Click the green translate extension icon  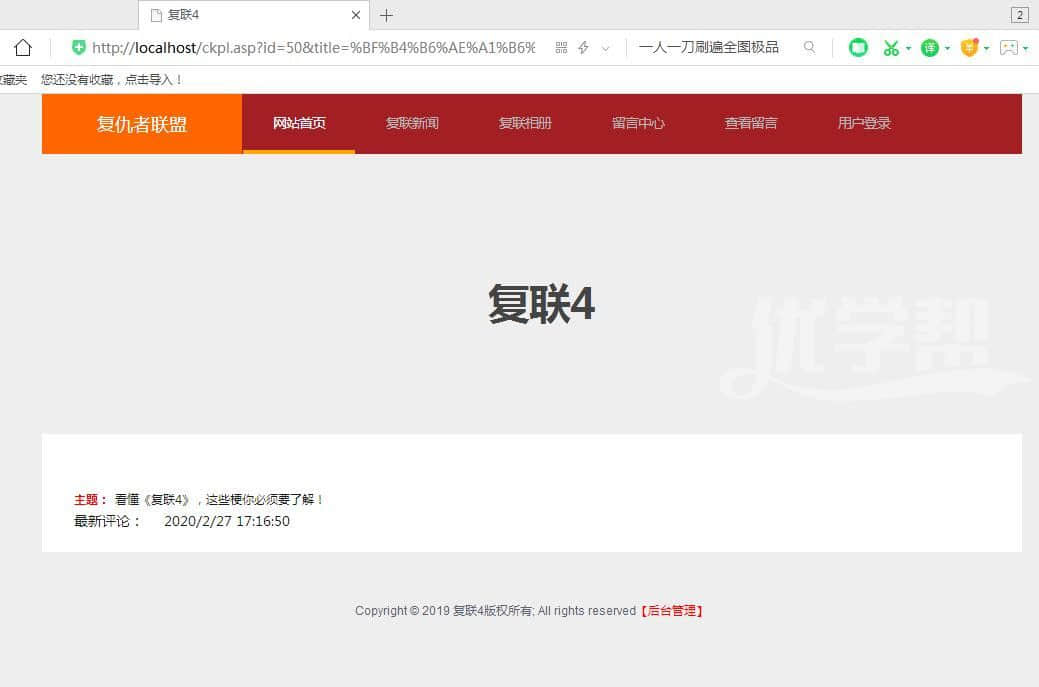pos(930,47)
